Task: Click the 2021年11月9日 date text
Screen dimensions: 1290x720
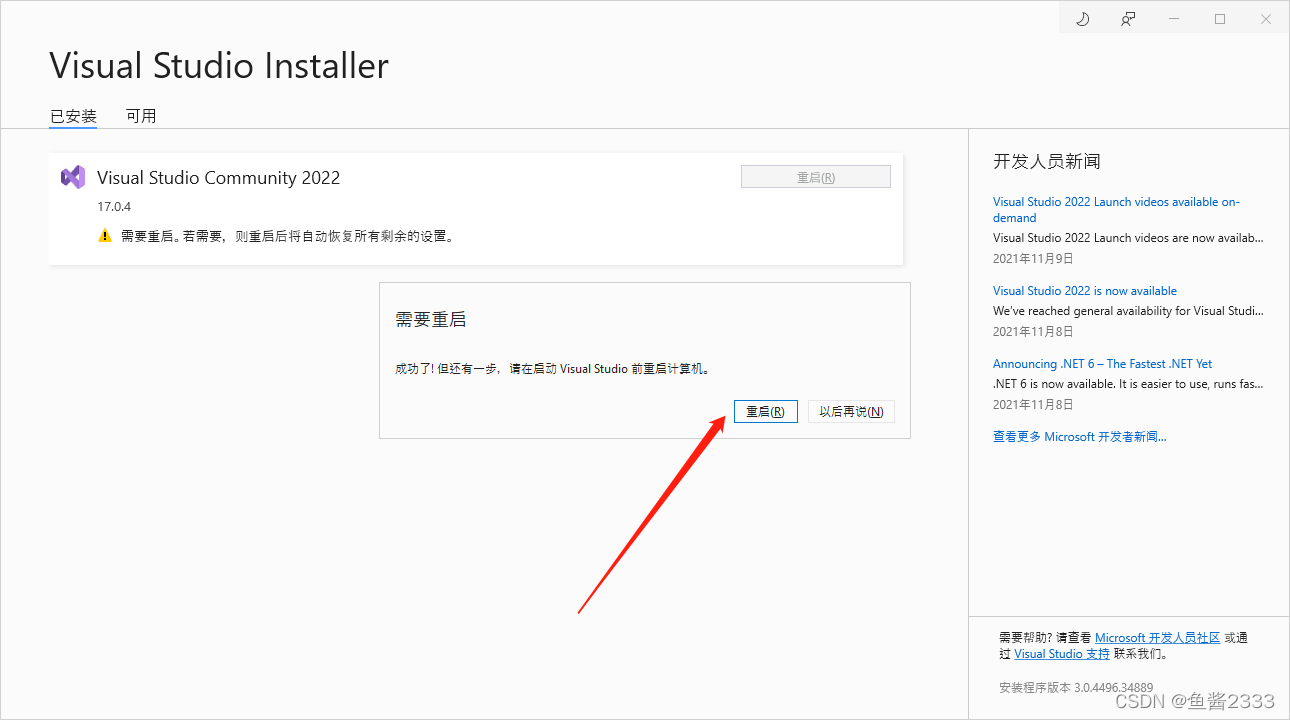Action: coord(1033,258)
